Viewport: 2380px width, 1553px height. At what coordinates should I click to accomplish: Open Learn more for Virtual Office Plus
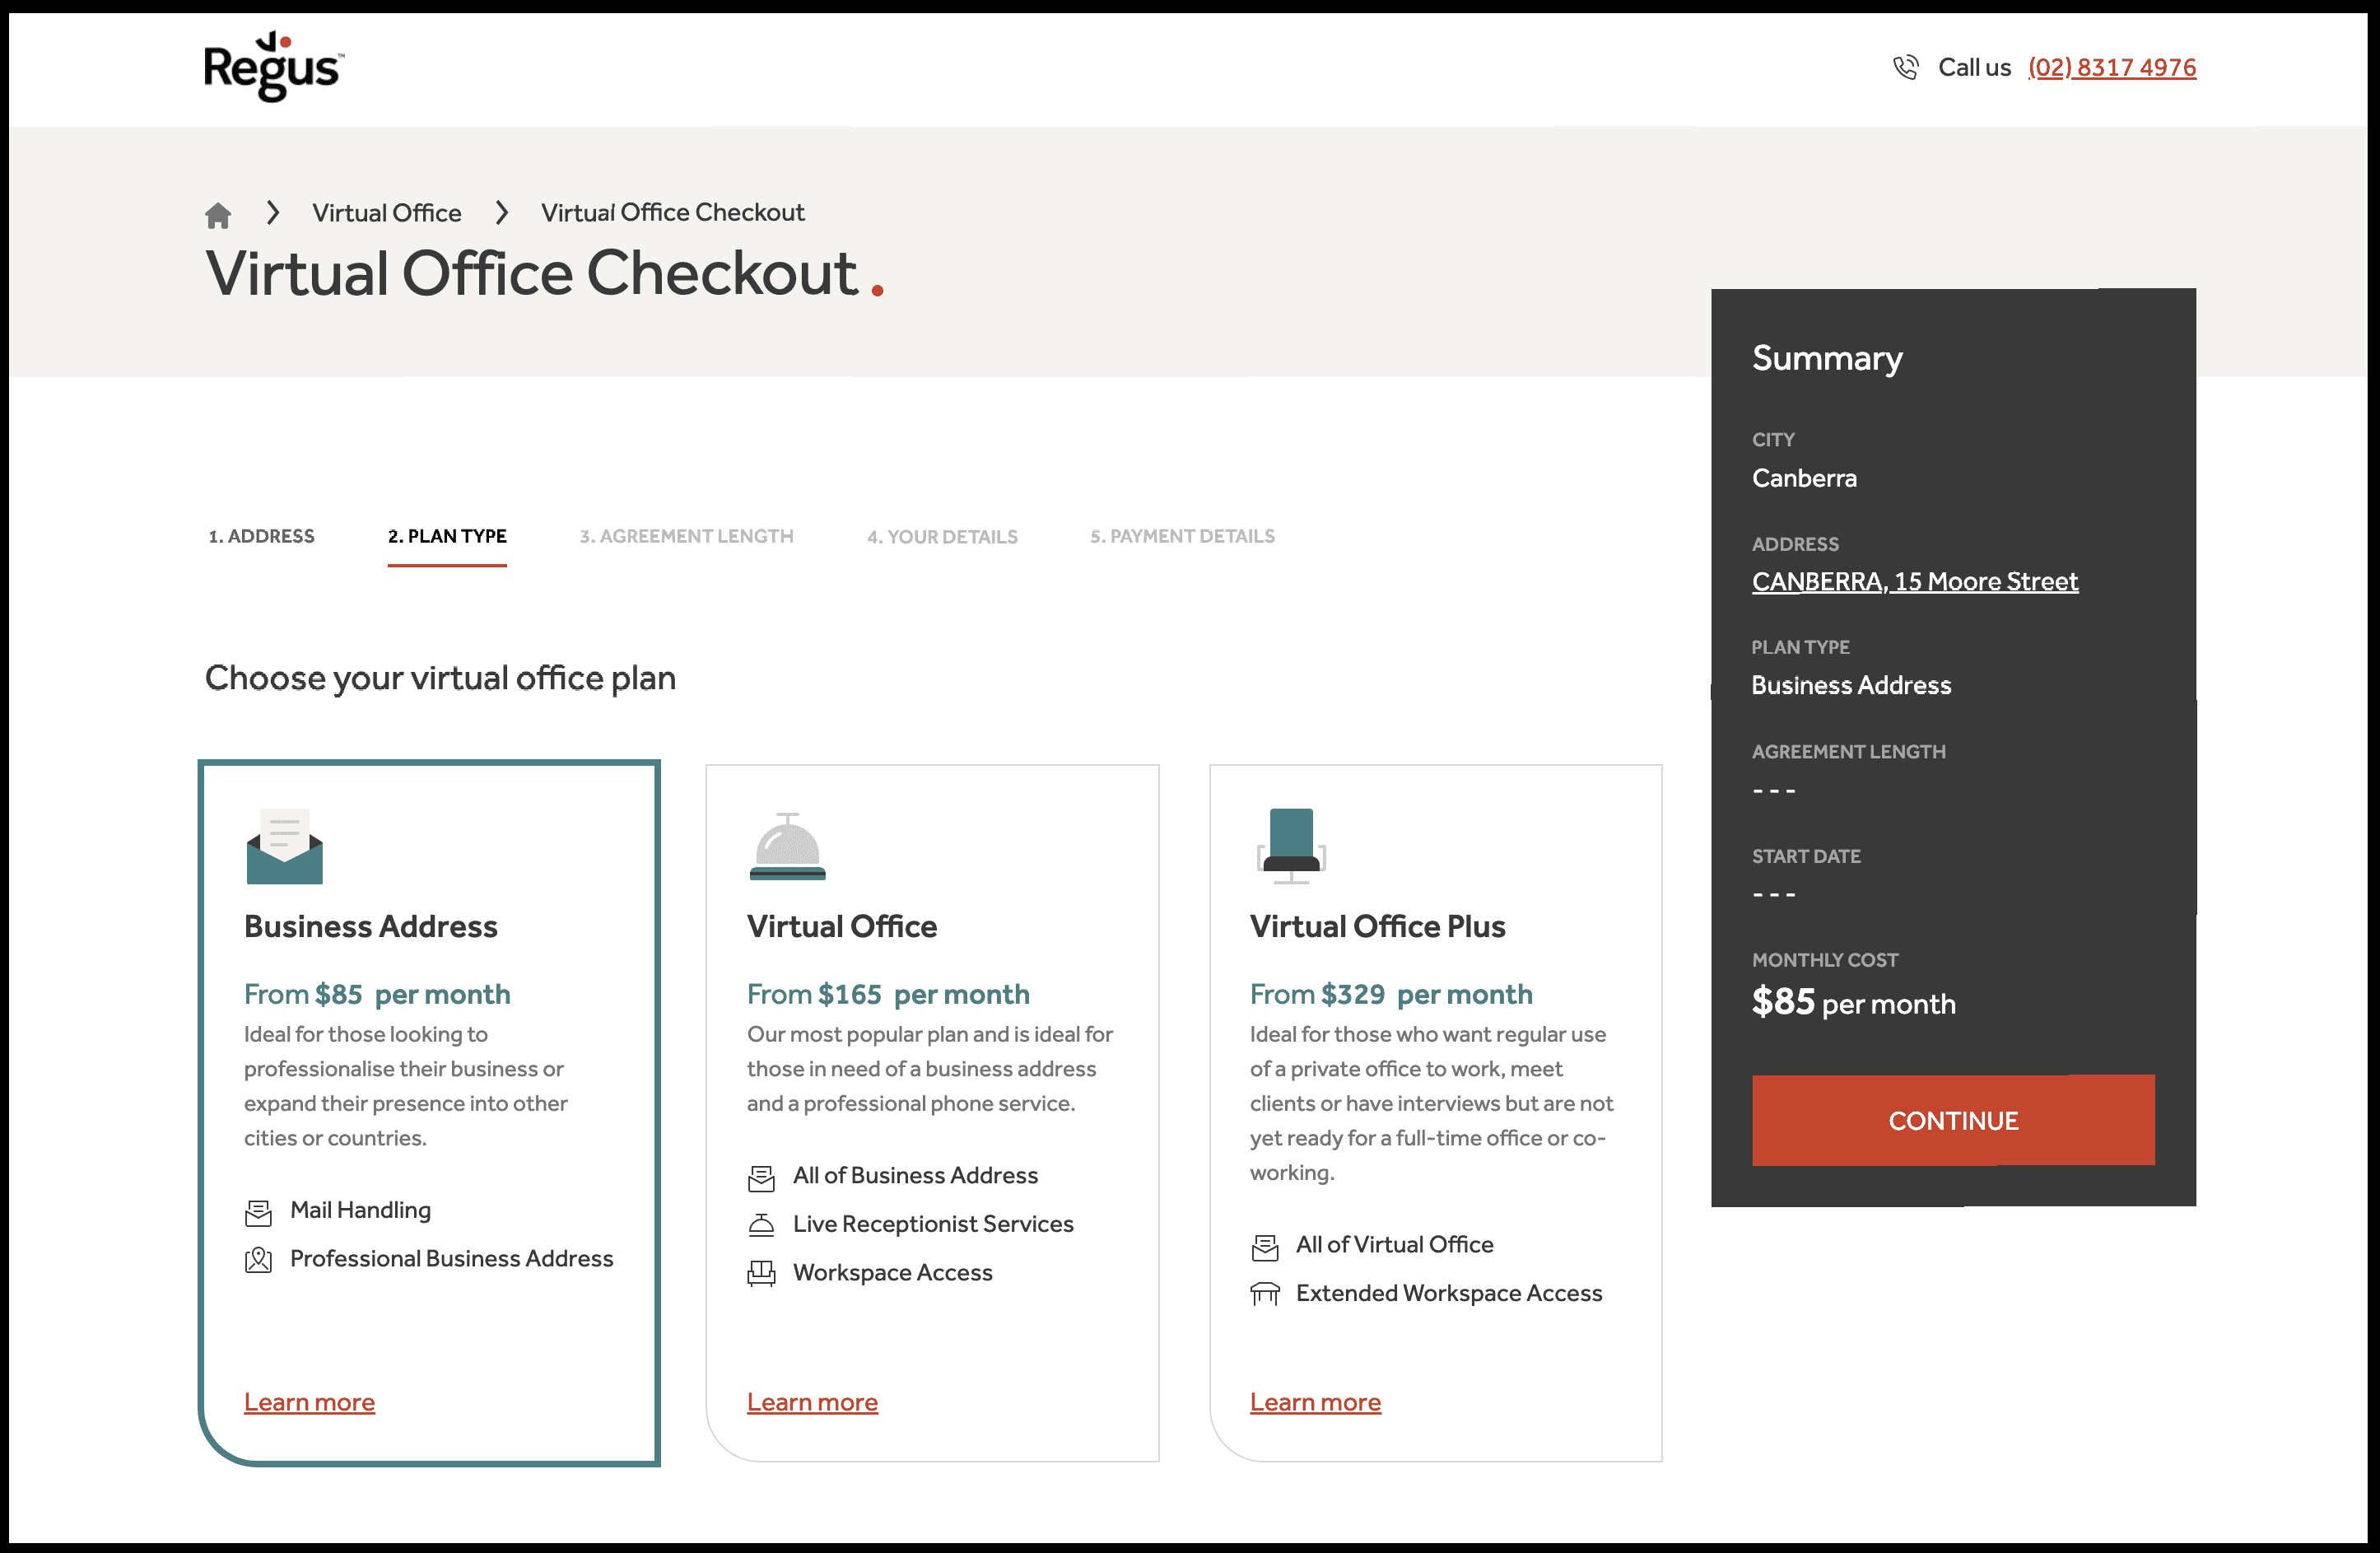[1315, 1402]
